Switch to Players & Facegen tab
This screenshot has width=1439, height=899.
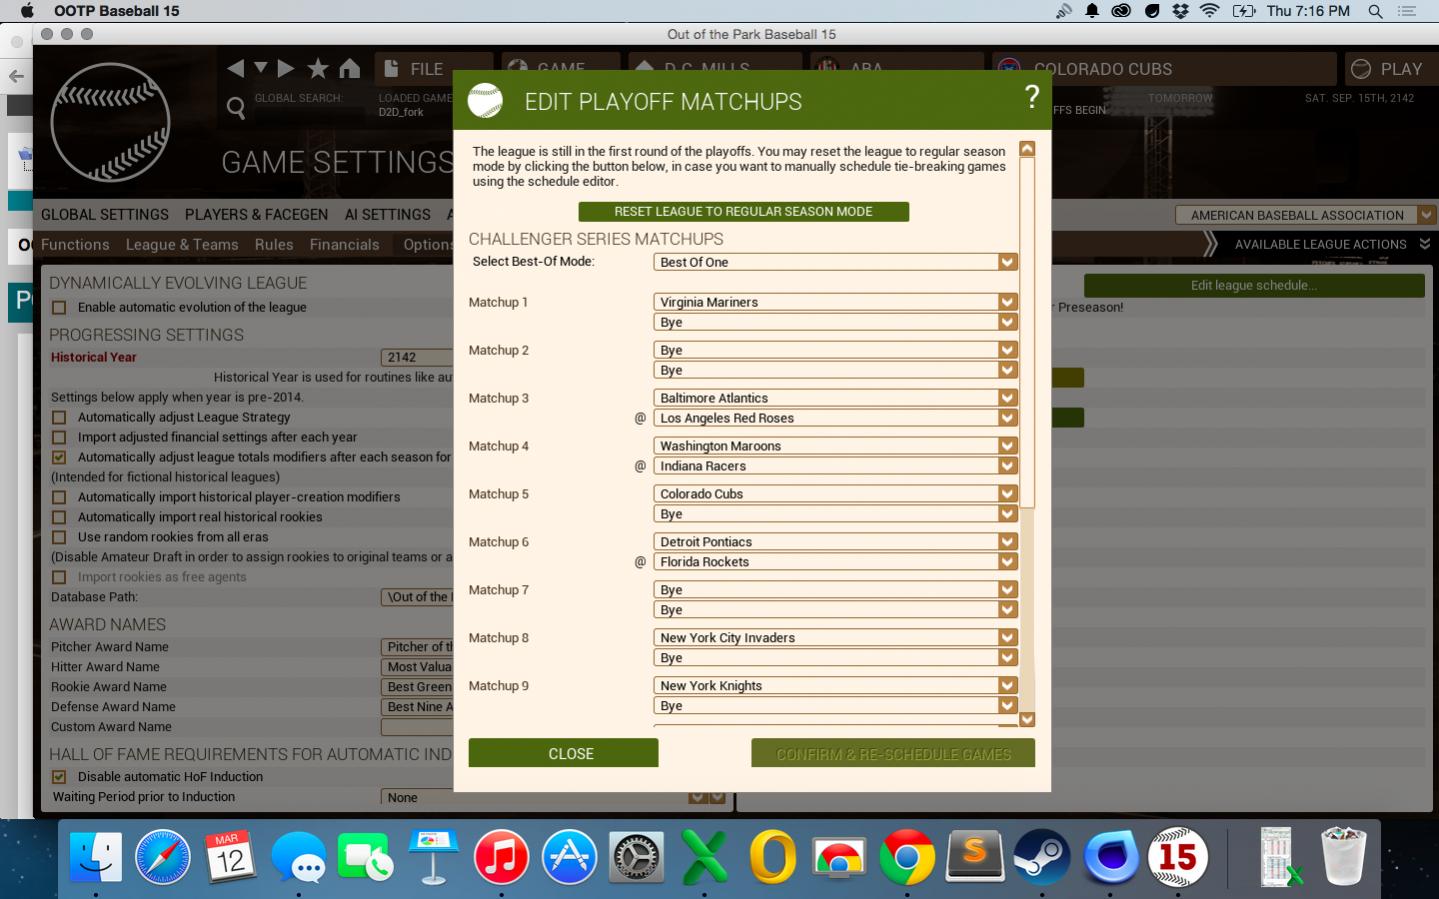[x=256, y=215]
